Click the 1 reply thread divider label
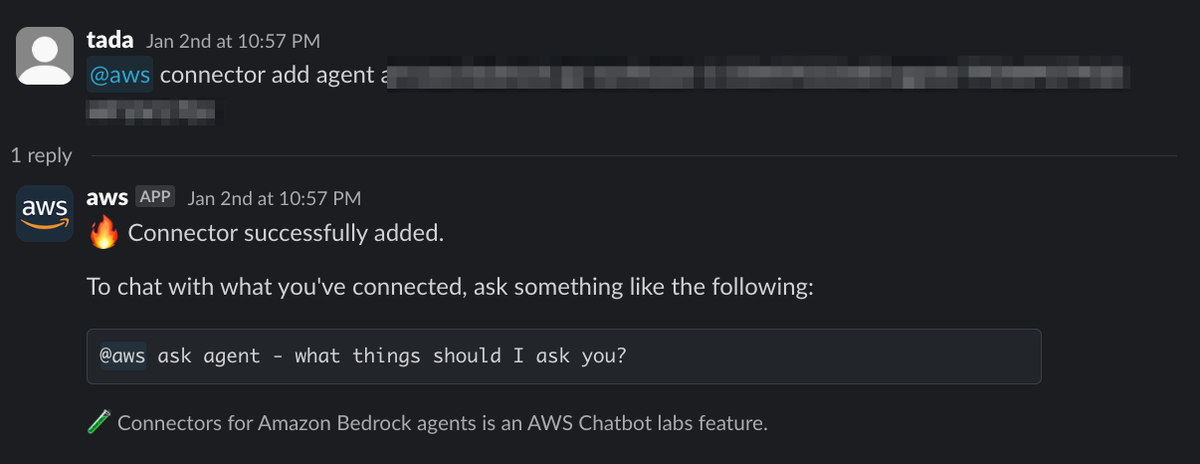Viewport: 1200px width, 464px height. click(x=41, y=155)
